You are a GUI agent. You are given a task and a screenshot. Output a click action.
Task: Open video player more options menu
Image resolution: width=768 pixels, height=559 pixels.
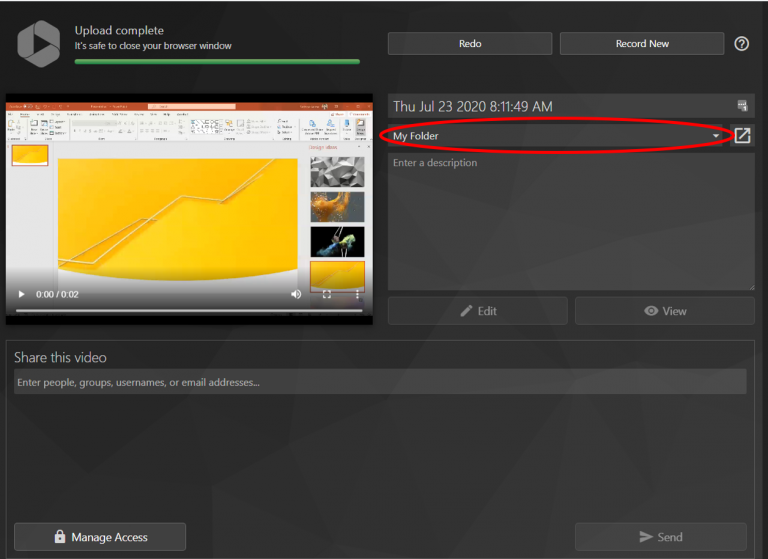point(358,294)
